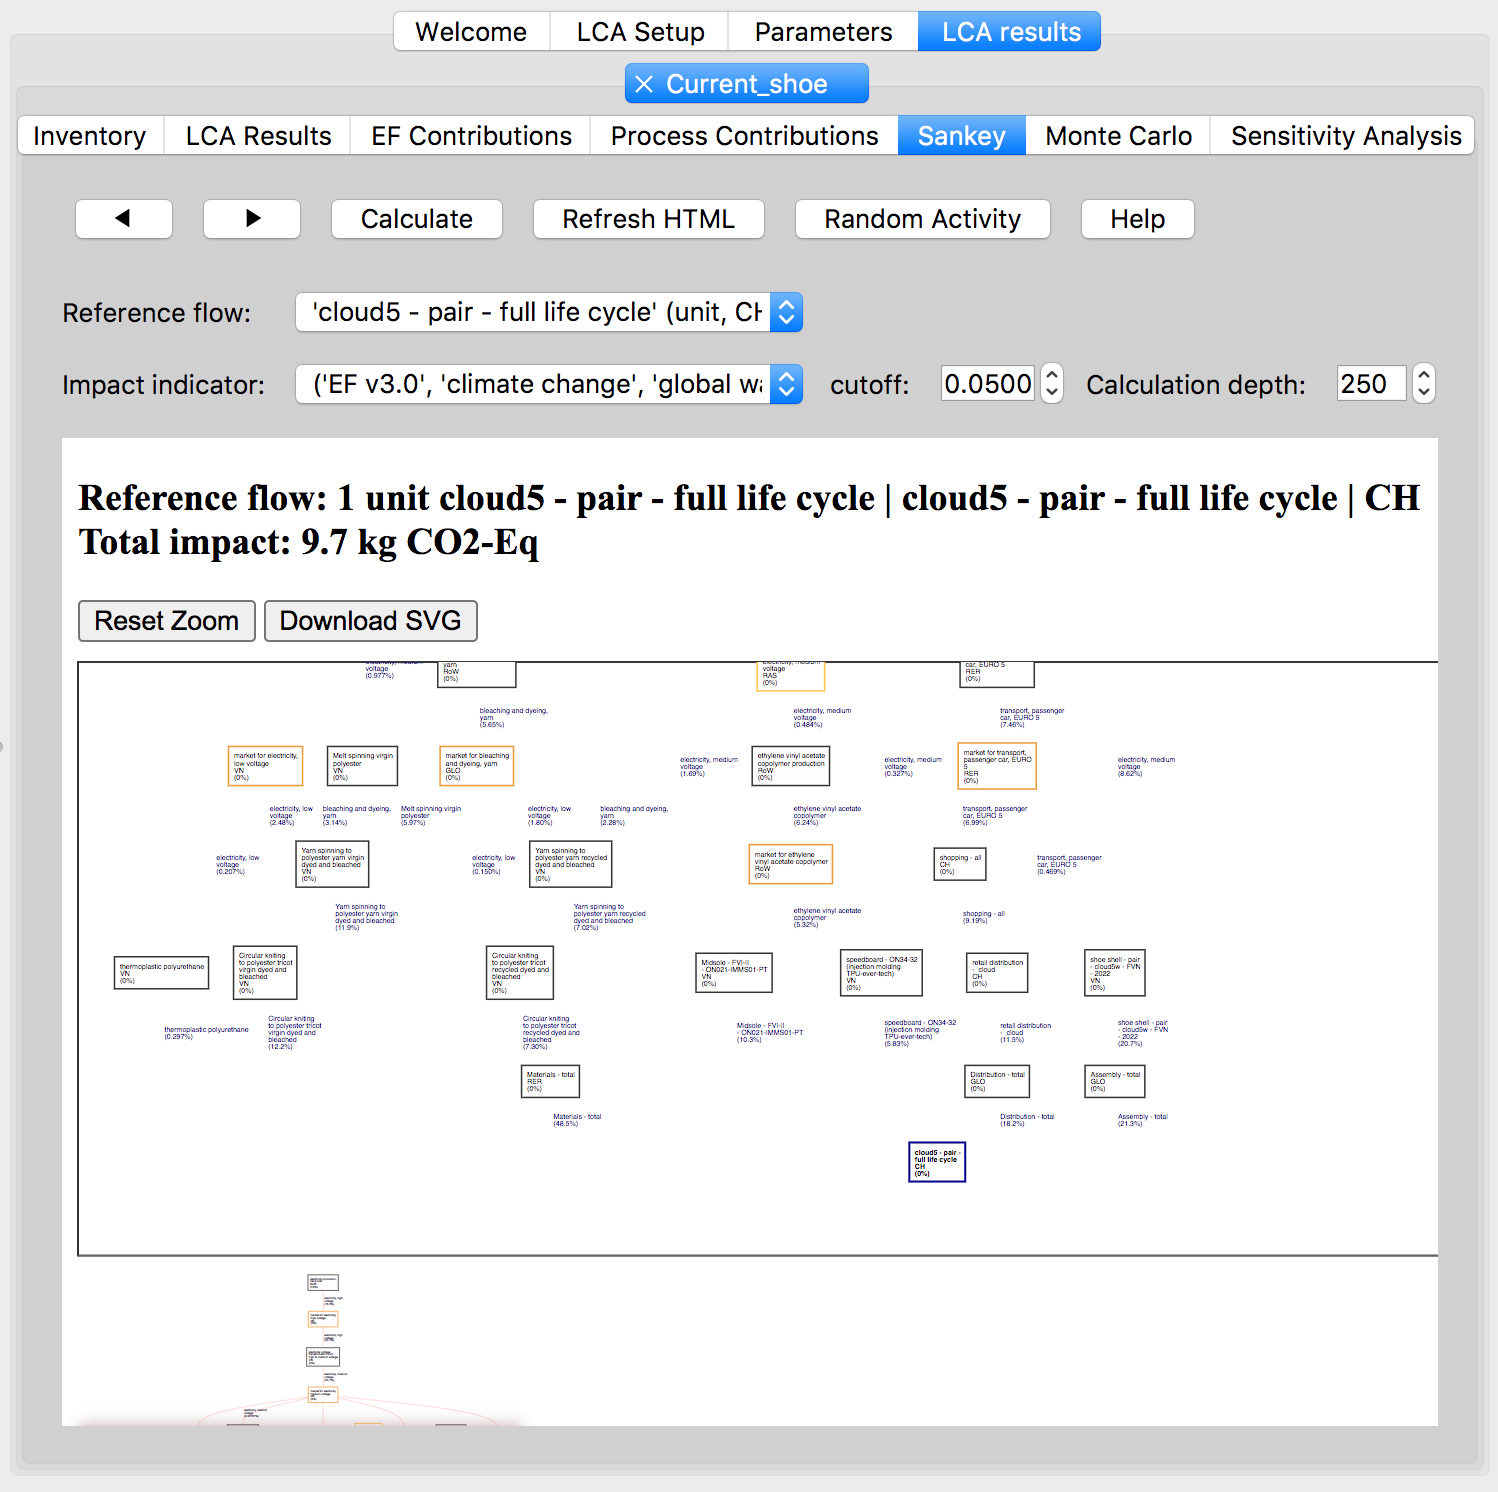The height and width of the screenshot is (1492, 1498).
Task: Close the Current_shoe tab
Action: pyautogui.click(x=646, y=84)
